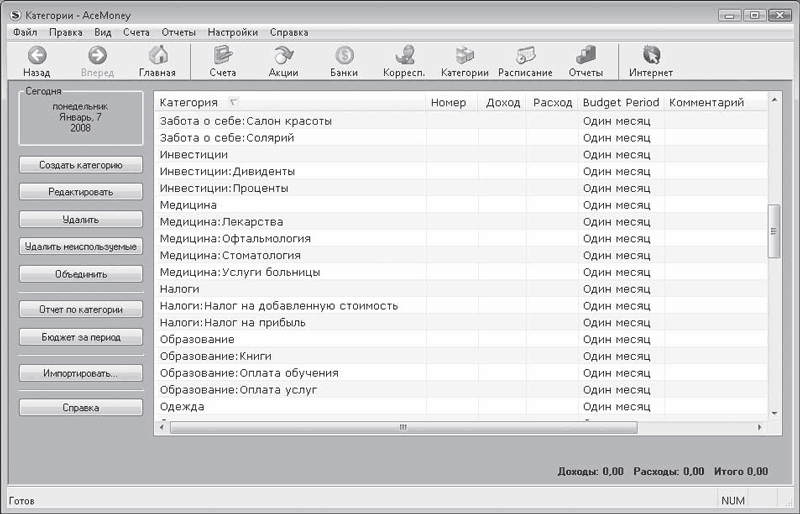This screenshot has height=514, width=800.
Task: Select row Образование:Оплата услуг
Action: coord(461,390)
